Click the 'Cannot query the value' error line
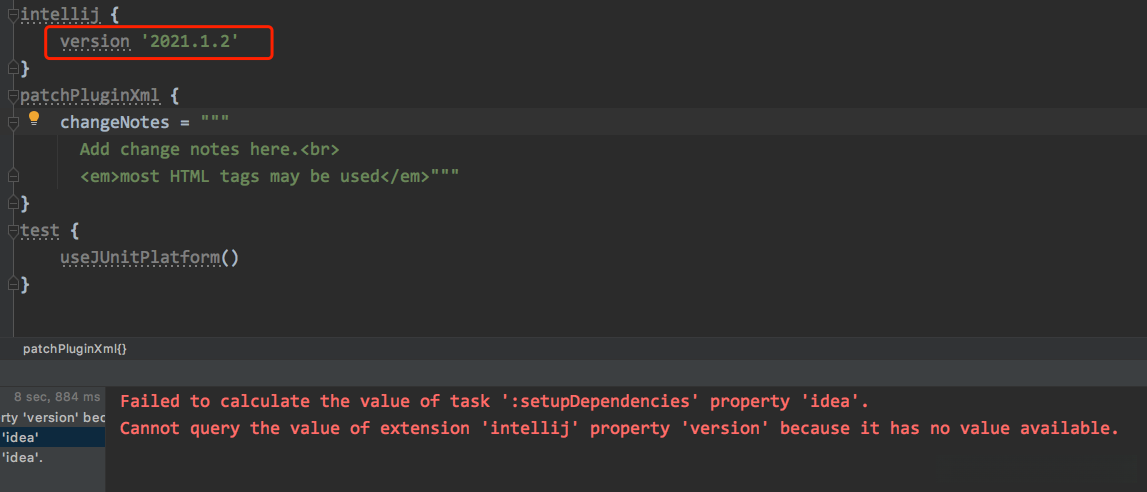This screenshot has height=492, width=1147. 618,429
